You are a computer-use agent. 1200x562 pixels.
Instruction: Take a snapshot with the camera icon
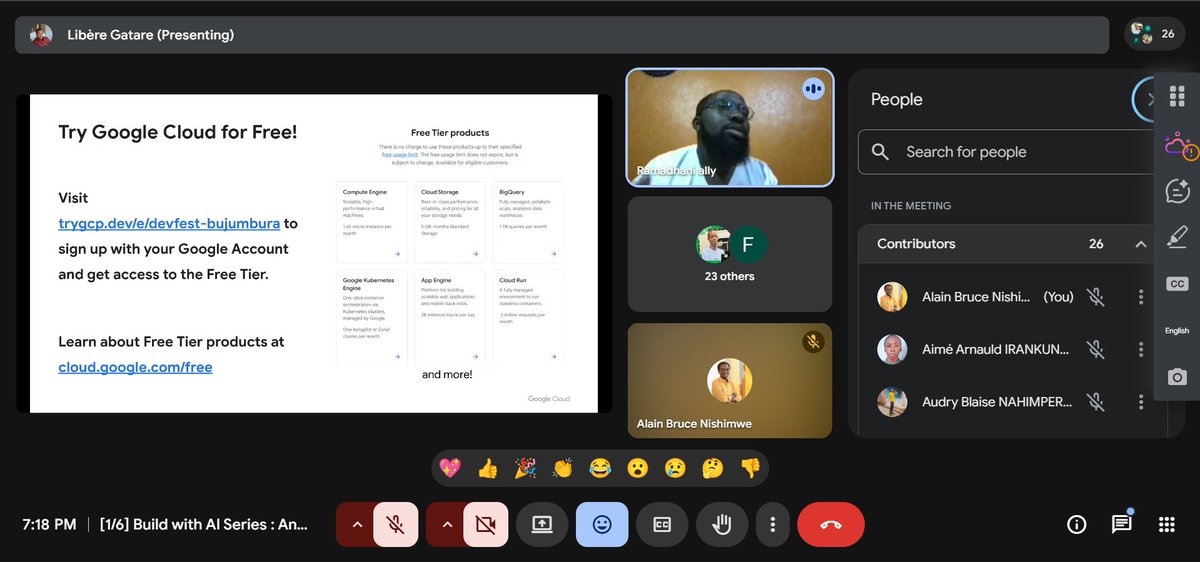[1177, 377]
